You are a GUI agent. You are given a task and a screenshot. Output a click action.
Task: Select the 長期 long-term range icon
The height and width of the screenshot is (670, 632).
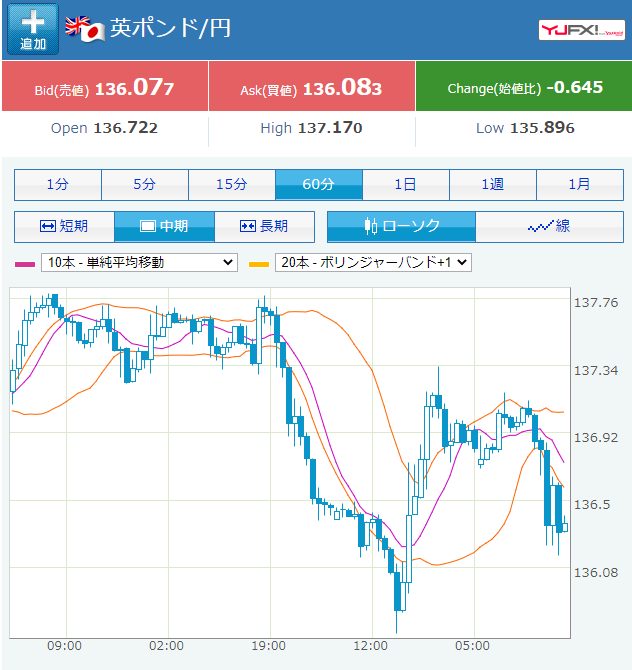[264, 226]
